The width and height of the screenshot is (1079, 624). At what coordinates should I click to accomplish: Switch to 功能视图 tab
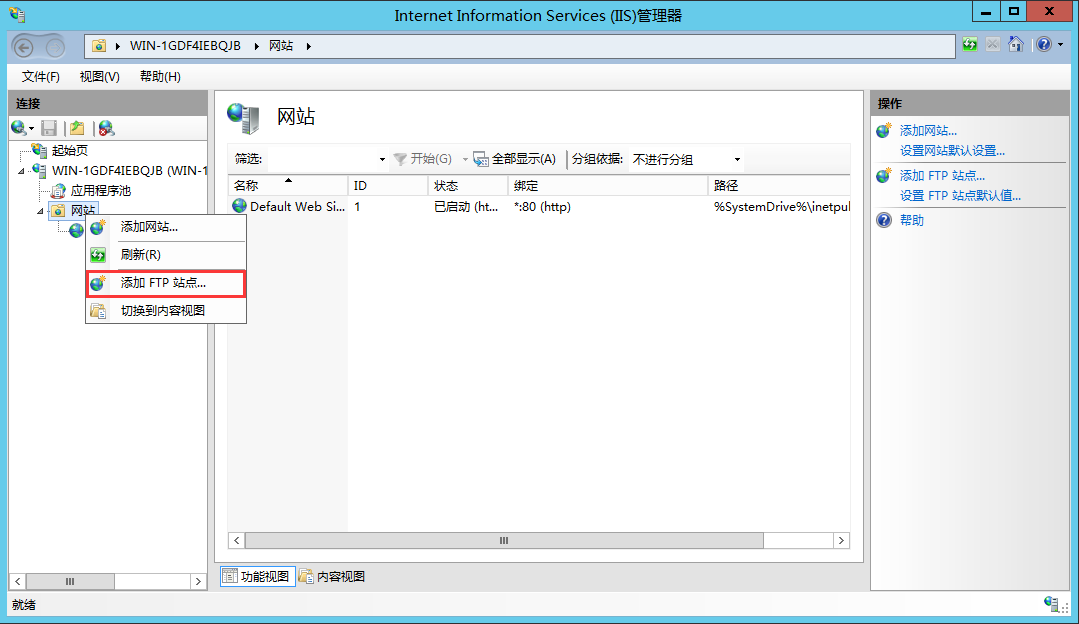click(257, 577)
